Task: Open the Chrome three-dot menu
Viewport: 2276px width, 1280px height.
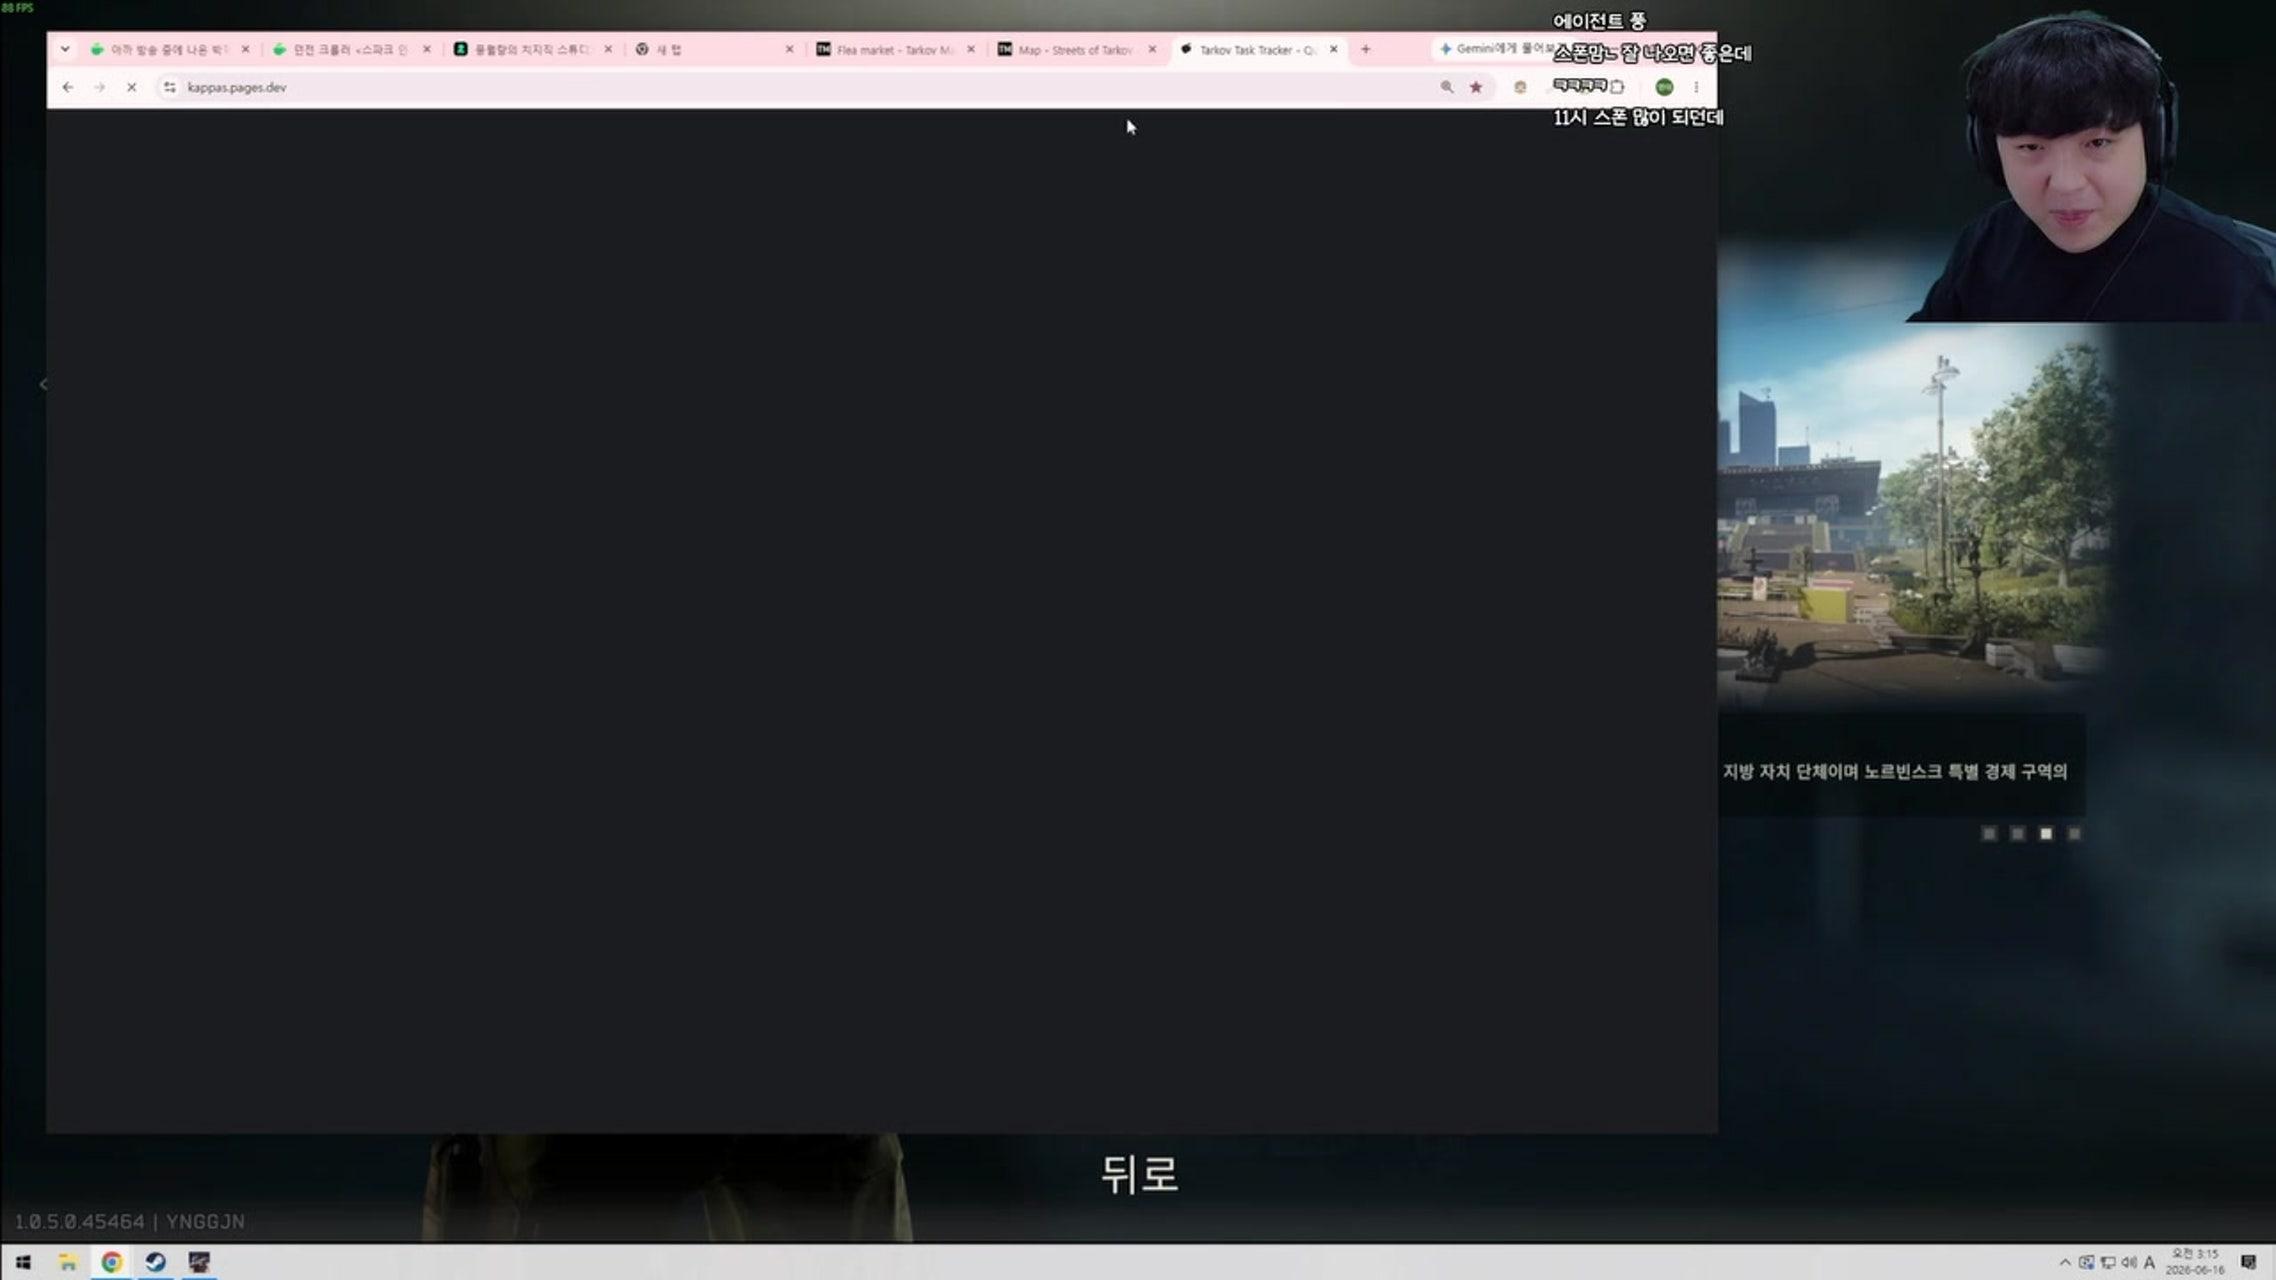Action: [x=1696, y=87]
